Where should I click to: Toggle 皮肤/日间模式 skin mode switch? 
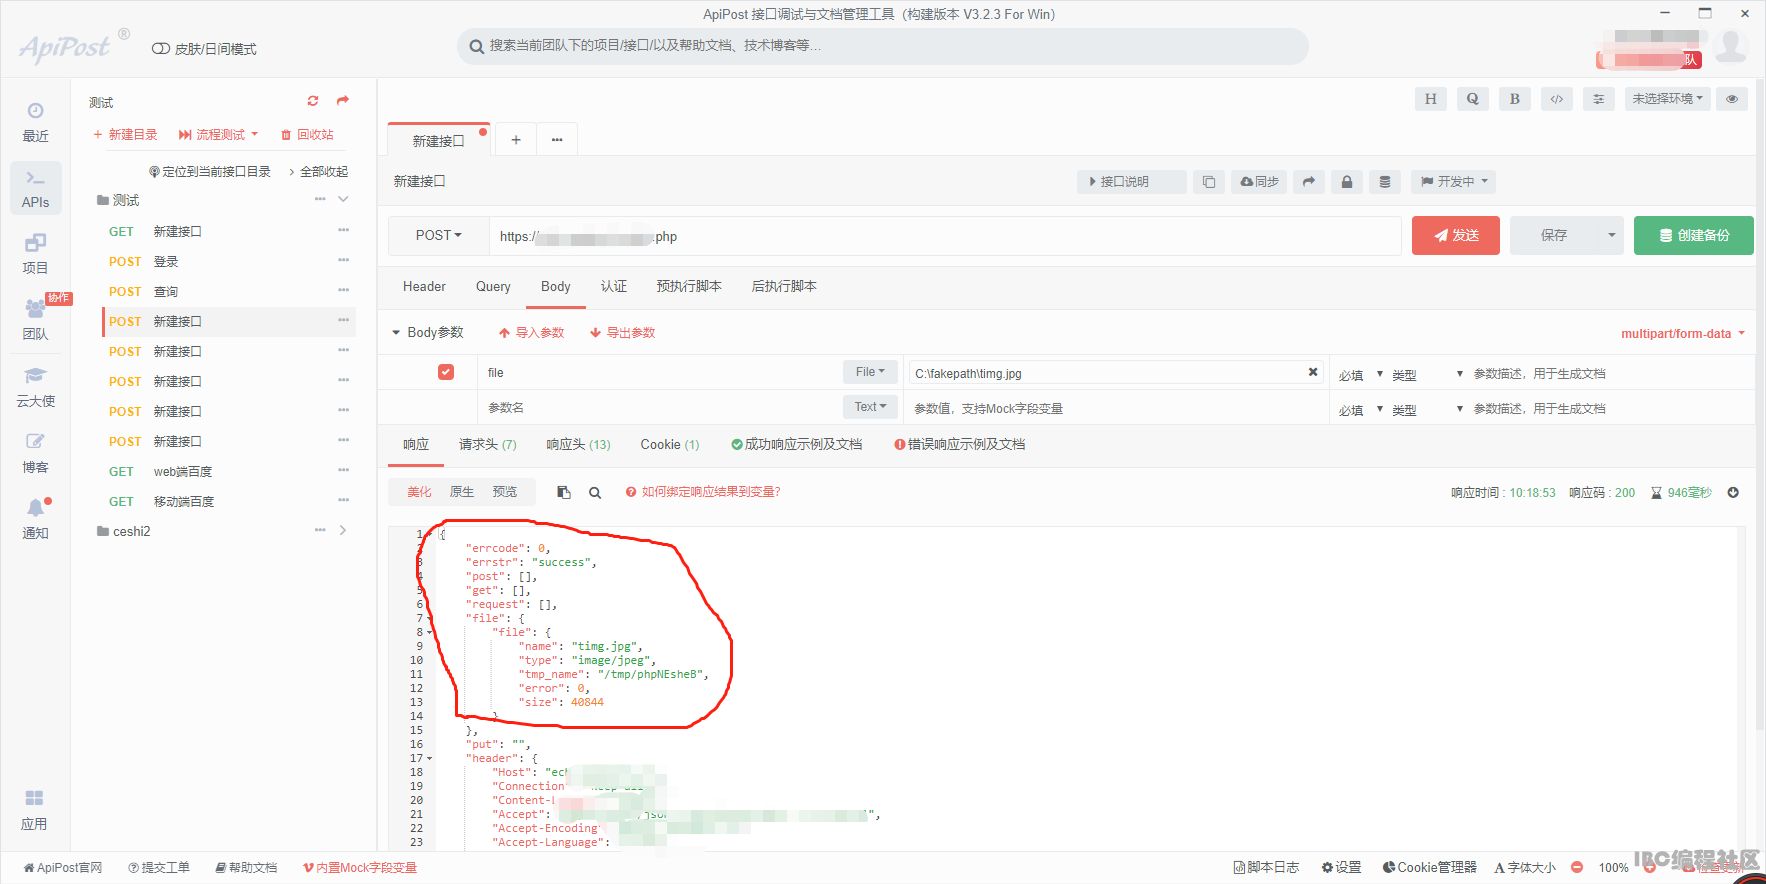coord(160,49)
